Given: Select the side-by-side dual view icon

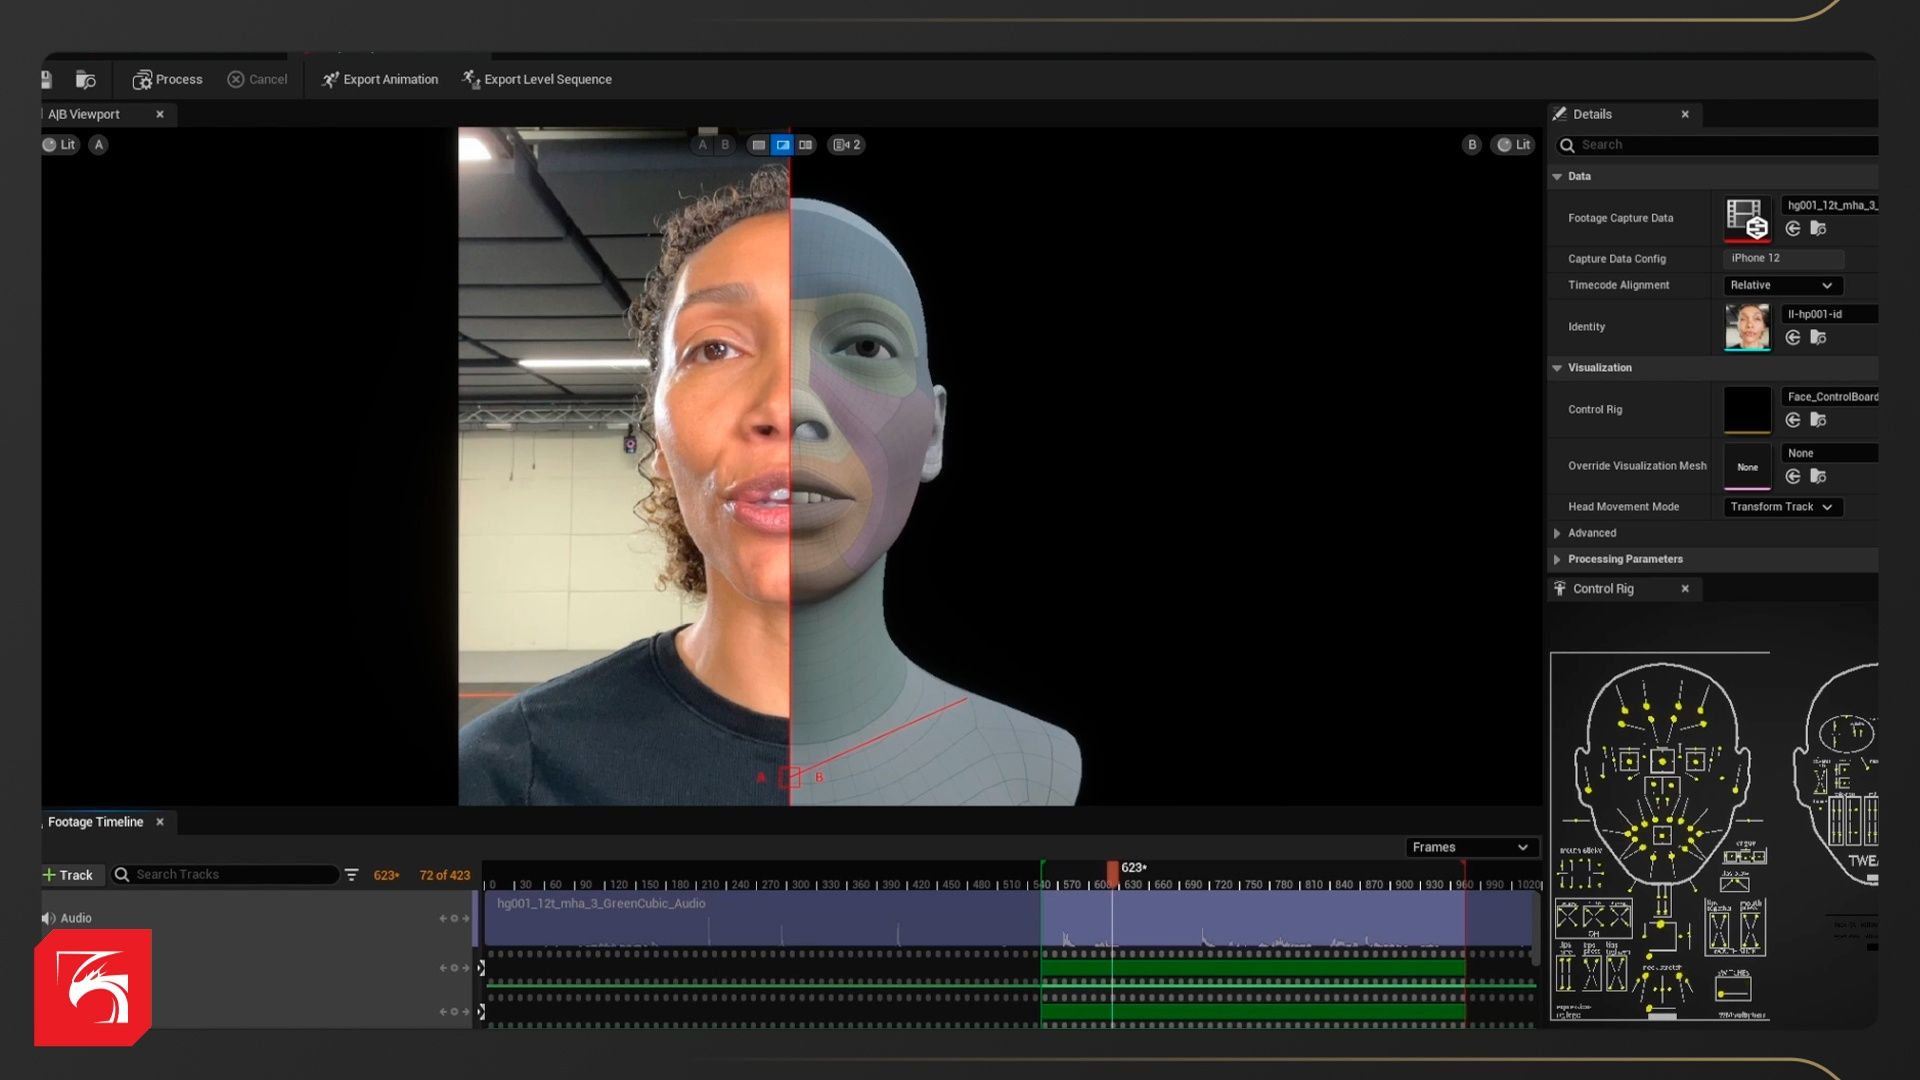Looking at the screenshot, I should coord(806,145).
